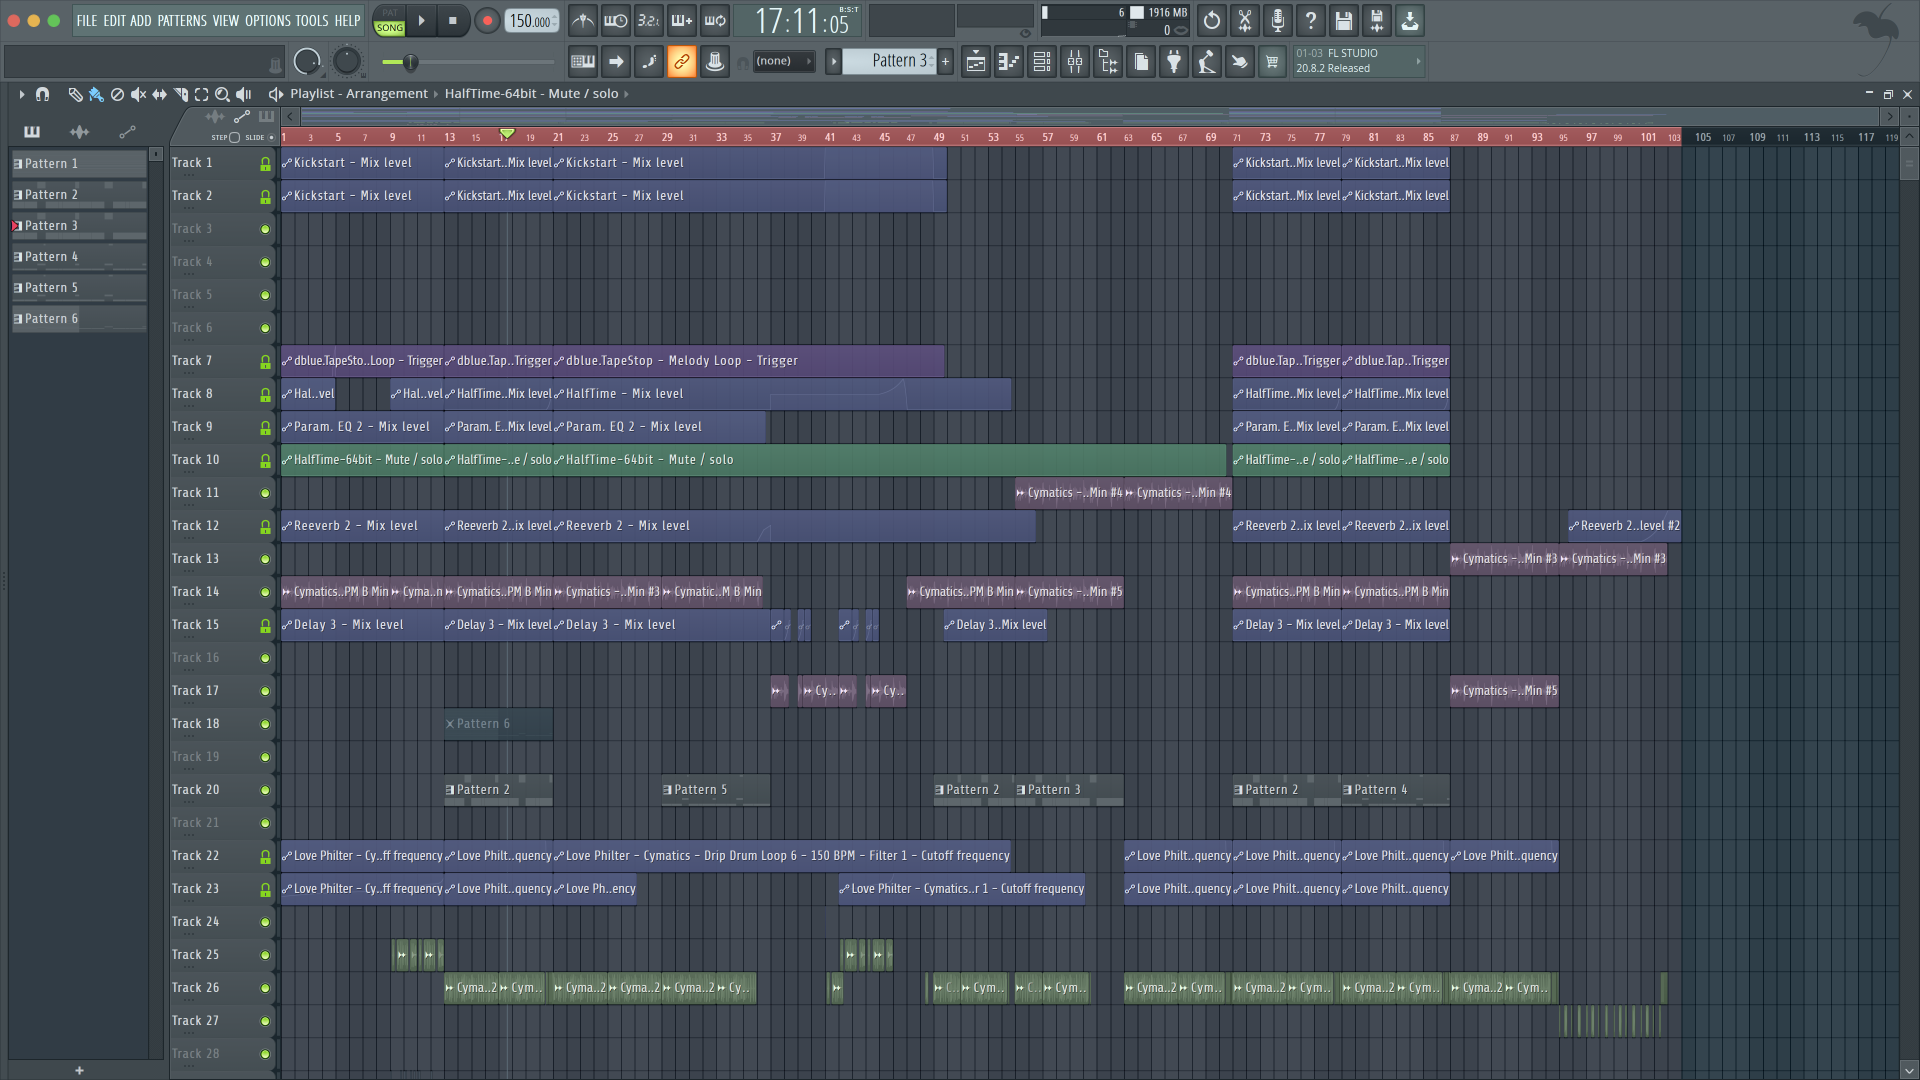
Task: Expand breadcrumb arrow after Mute / solo
Action: coord(626,94)
